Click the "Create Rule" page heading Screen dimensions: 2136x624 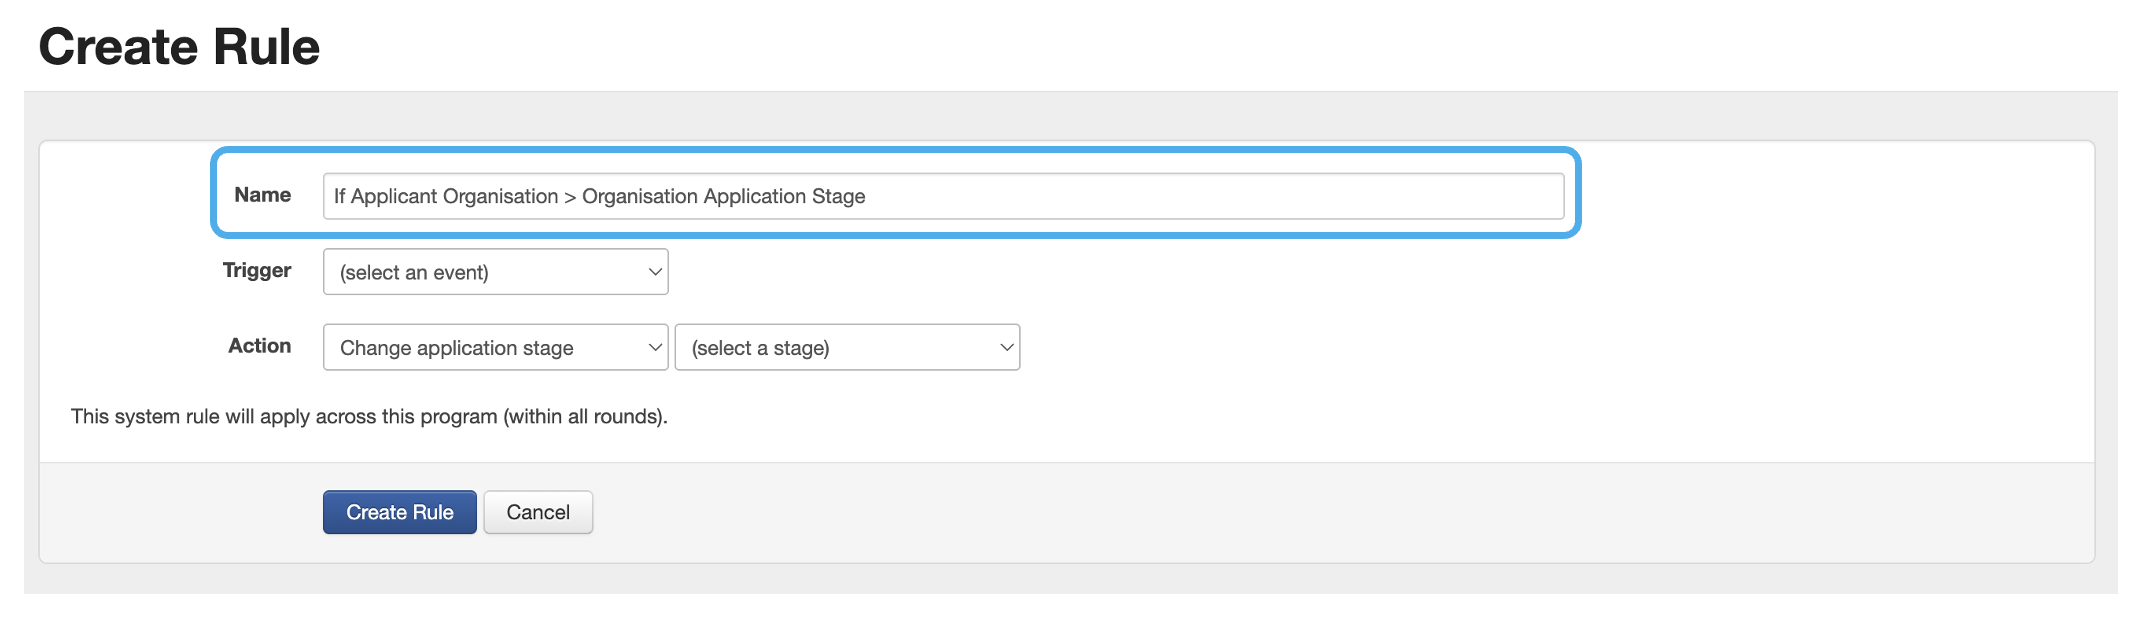tap(179, 47)
